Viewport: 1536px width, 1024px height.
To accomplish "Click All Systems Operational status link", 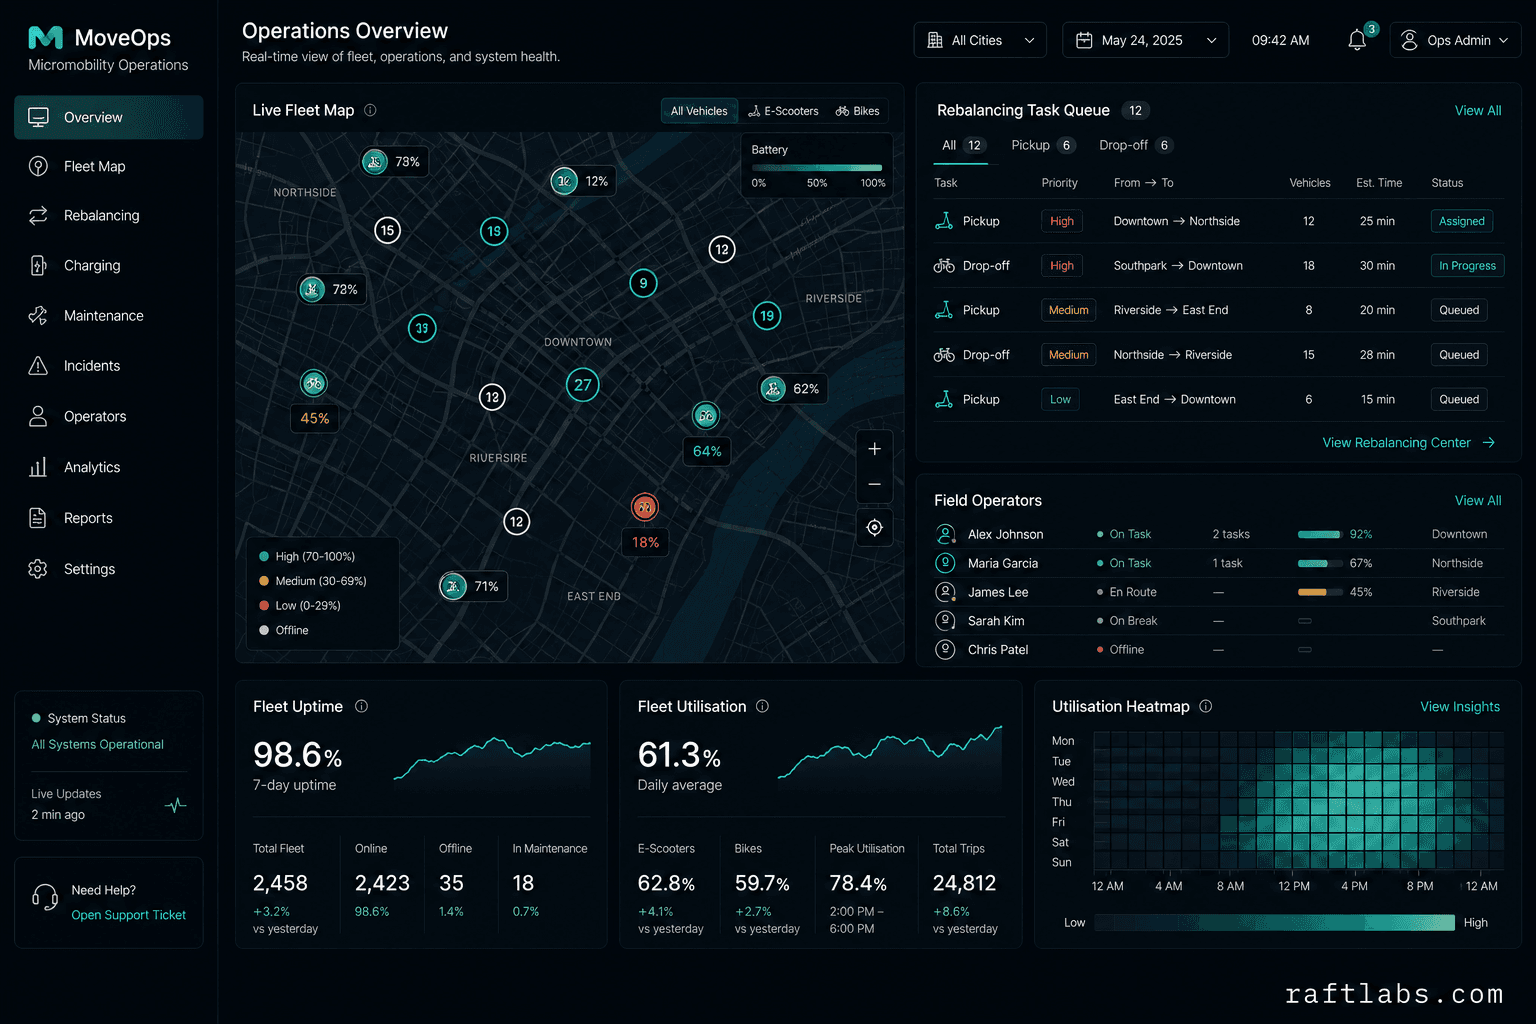I will tap(97, 744).
